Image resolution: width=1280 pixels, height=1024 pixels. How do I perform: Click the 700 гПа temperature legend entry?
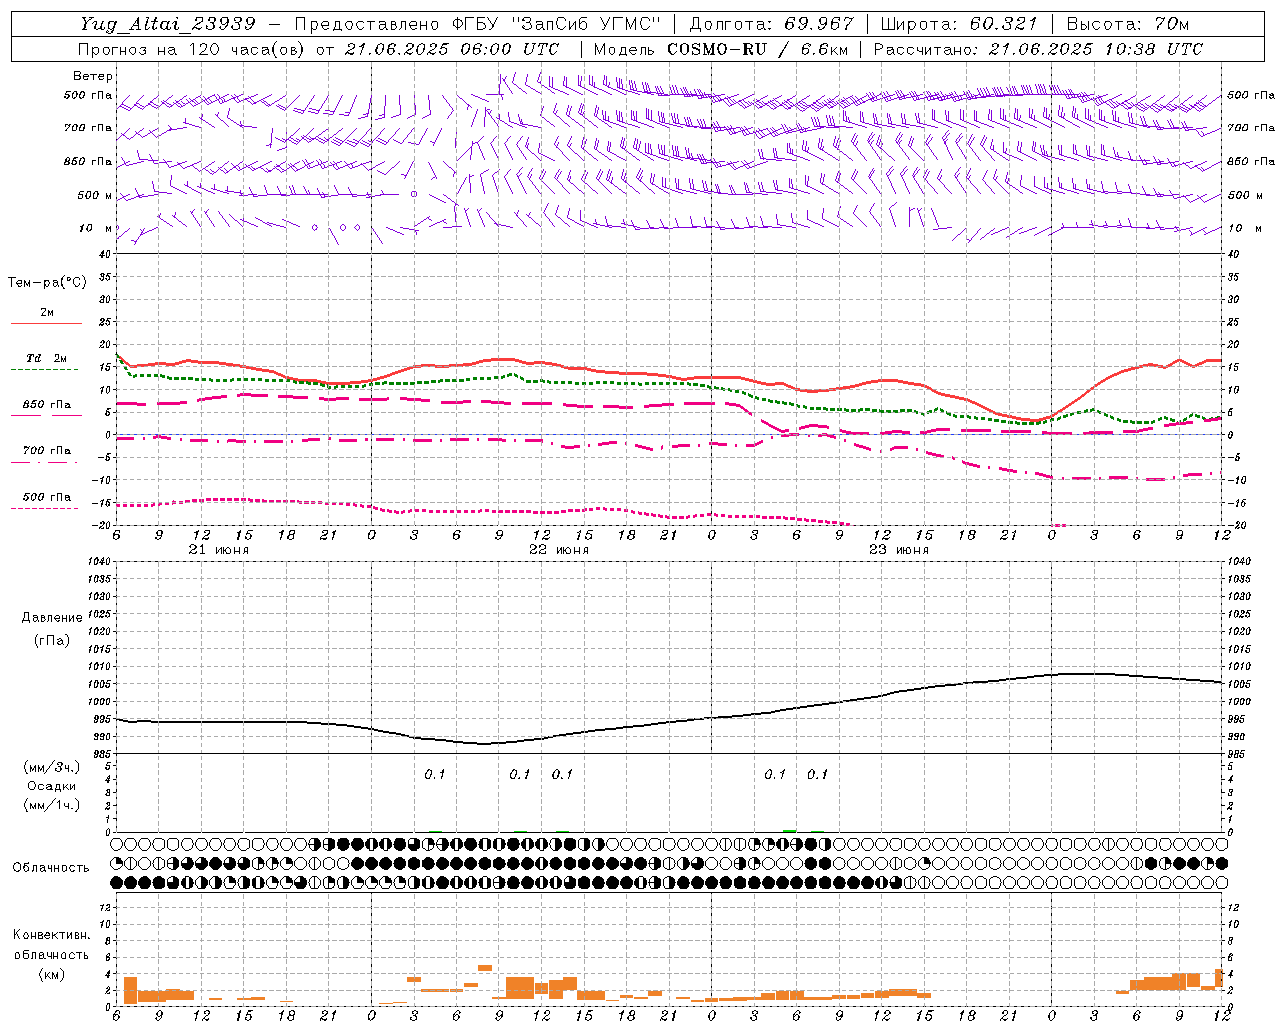47,451
